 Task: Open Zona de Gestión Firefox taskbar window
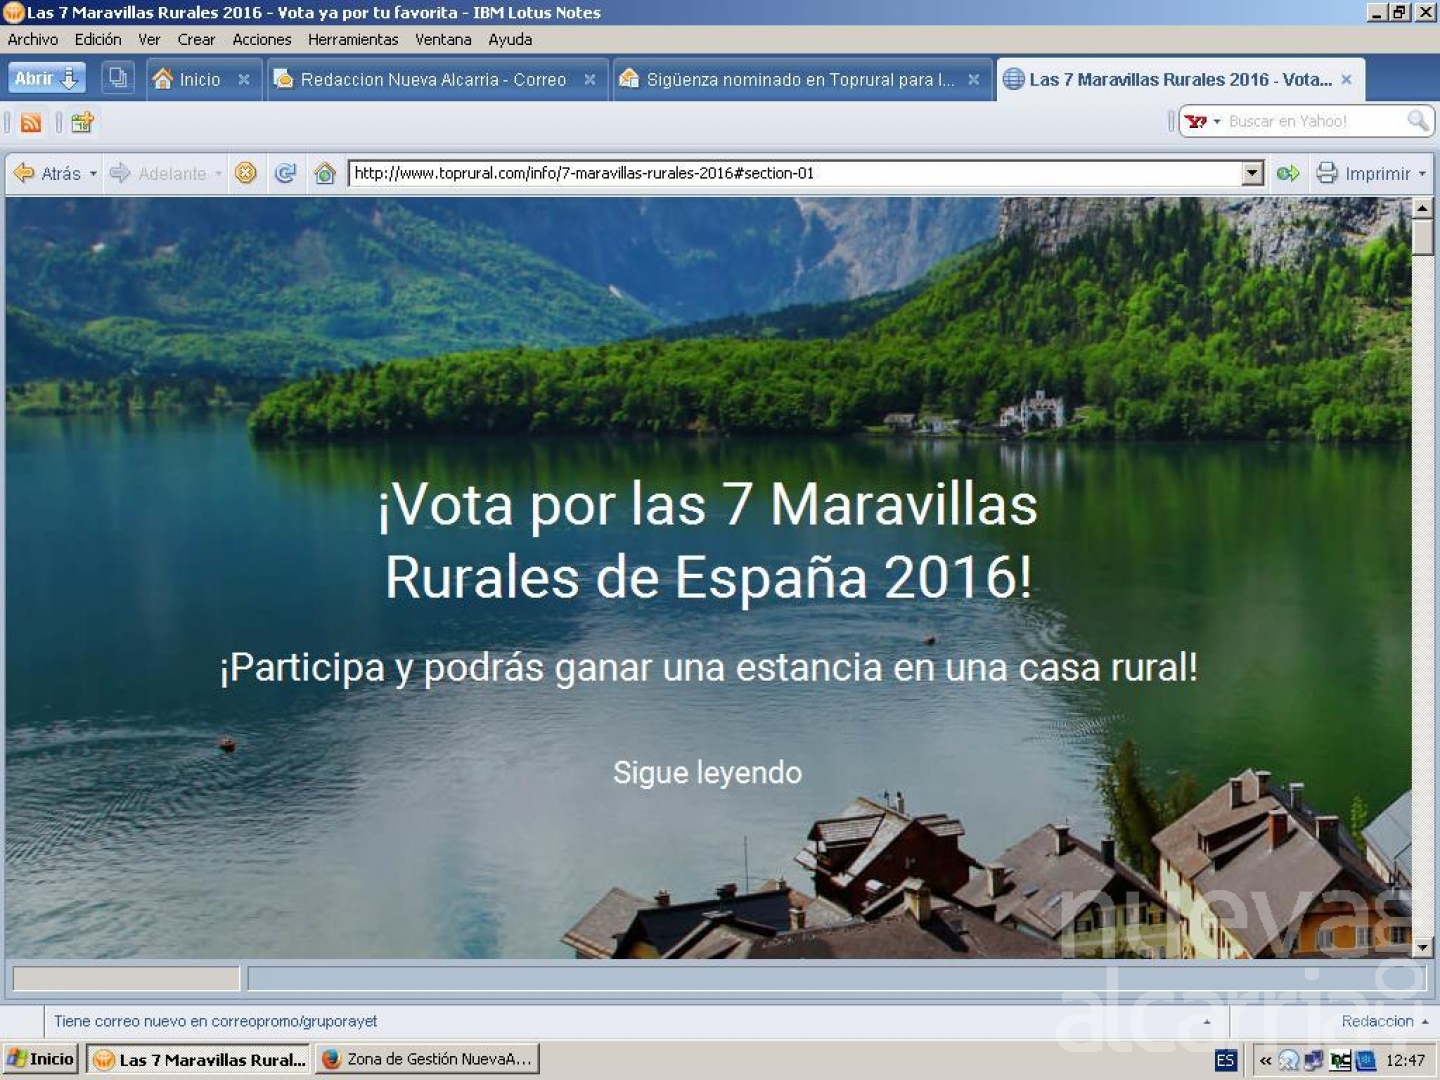(x=428, y=1059)
